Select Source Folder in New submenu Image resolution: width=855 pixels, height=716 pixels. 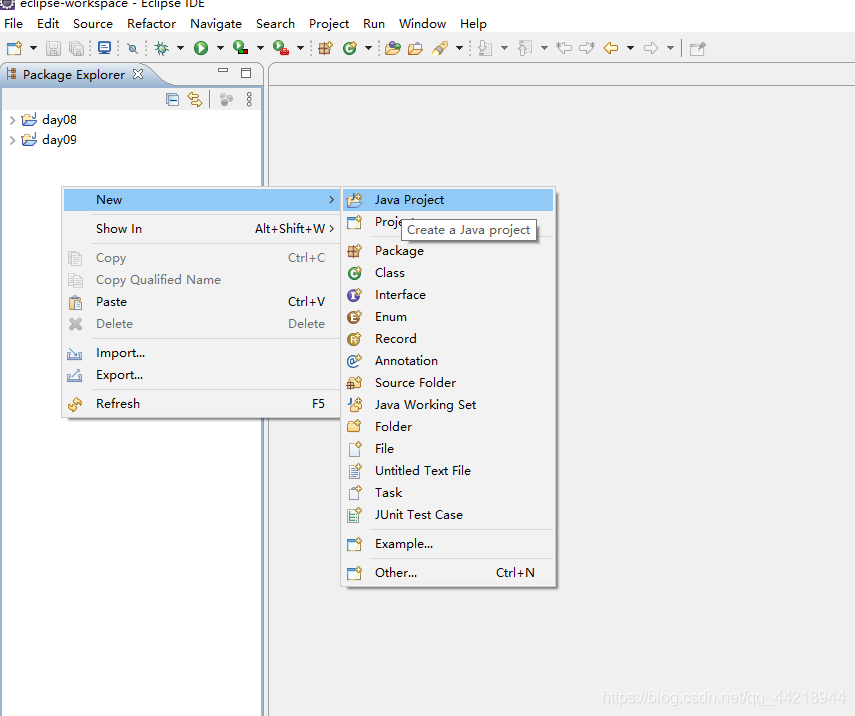[x=448, y=383]
